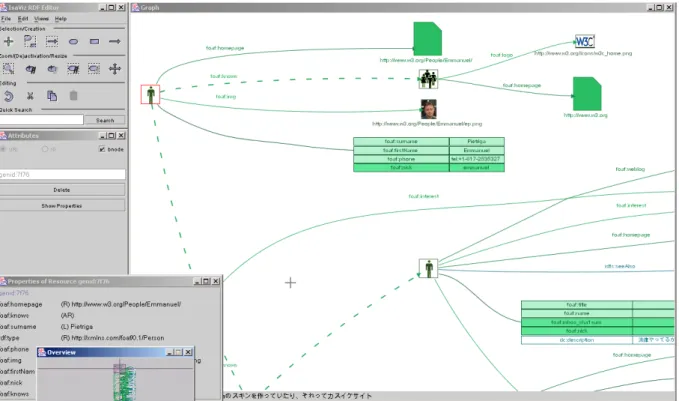The height and width of the screenshot is (401, 679).
Task: Click the emmanuel nick value cell
Action: 477,168
